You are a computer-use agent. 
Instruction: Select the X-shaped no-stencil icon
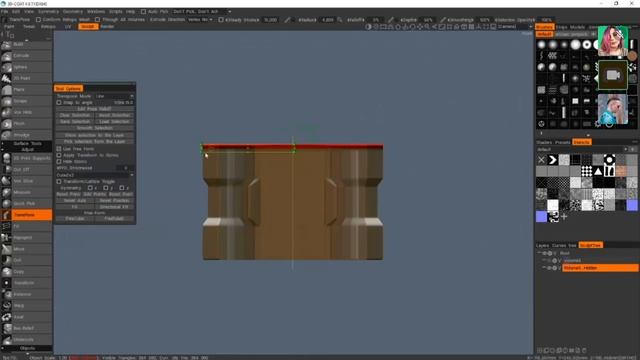pyautogui.click(x=541, y=160)
